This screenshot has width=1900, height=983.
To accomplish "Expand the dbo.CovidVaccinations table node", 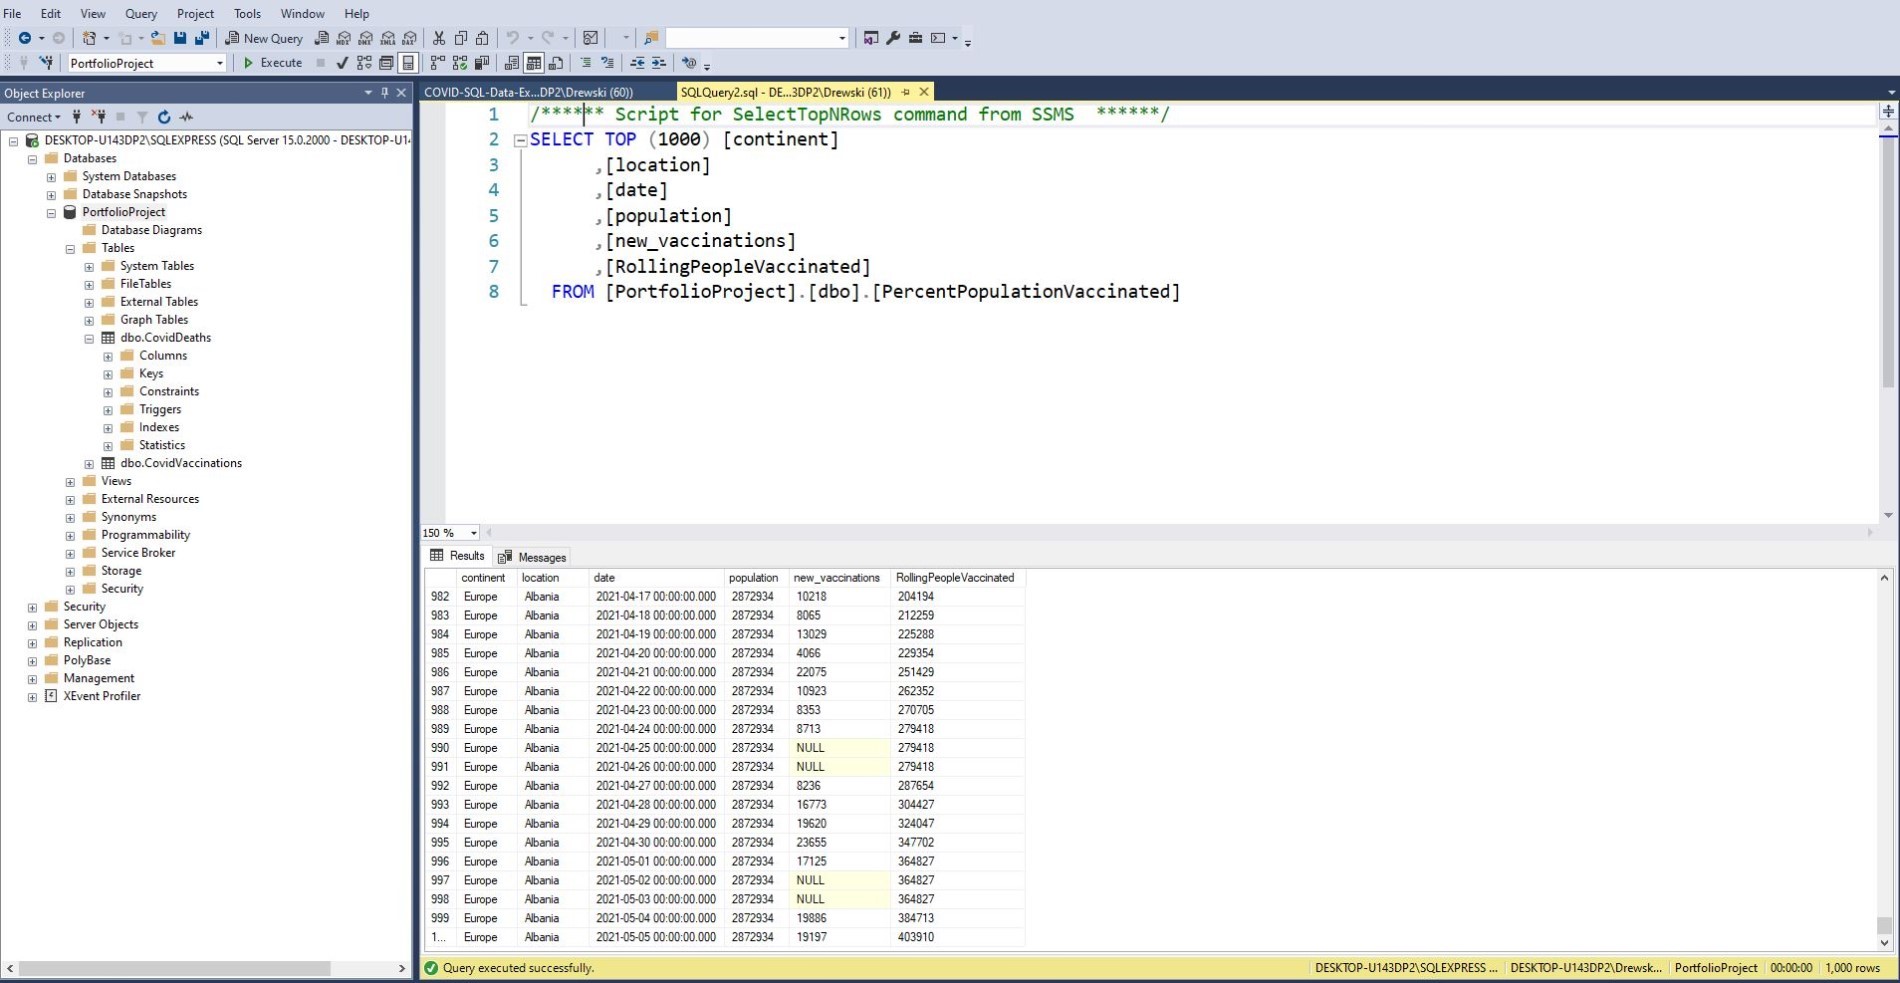I will 89,464.
